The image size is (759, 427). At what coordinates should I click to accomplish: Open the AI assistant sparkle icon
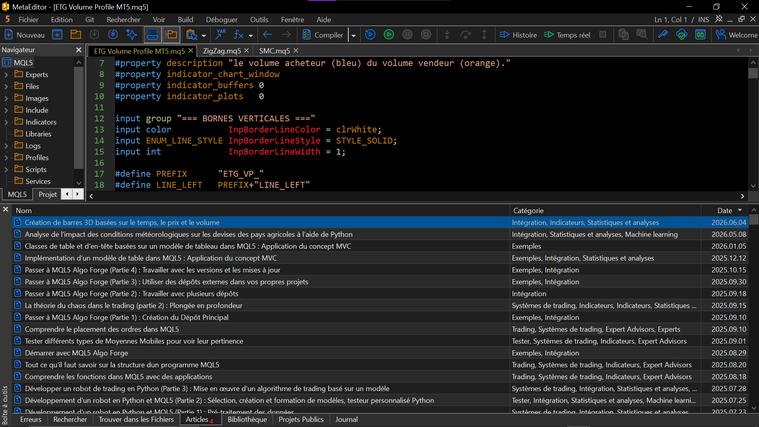131,35
